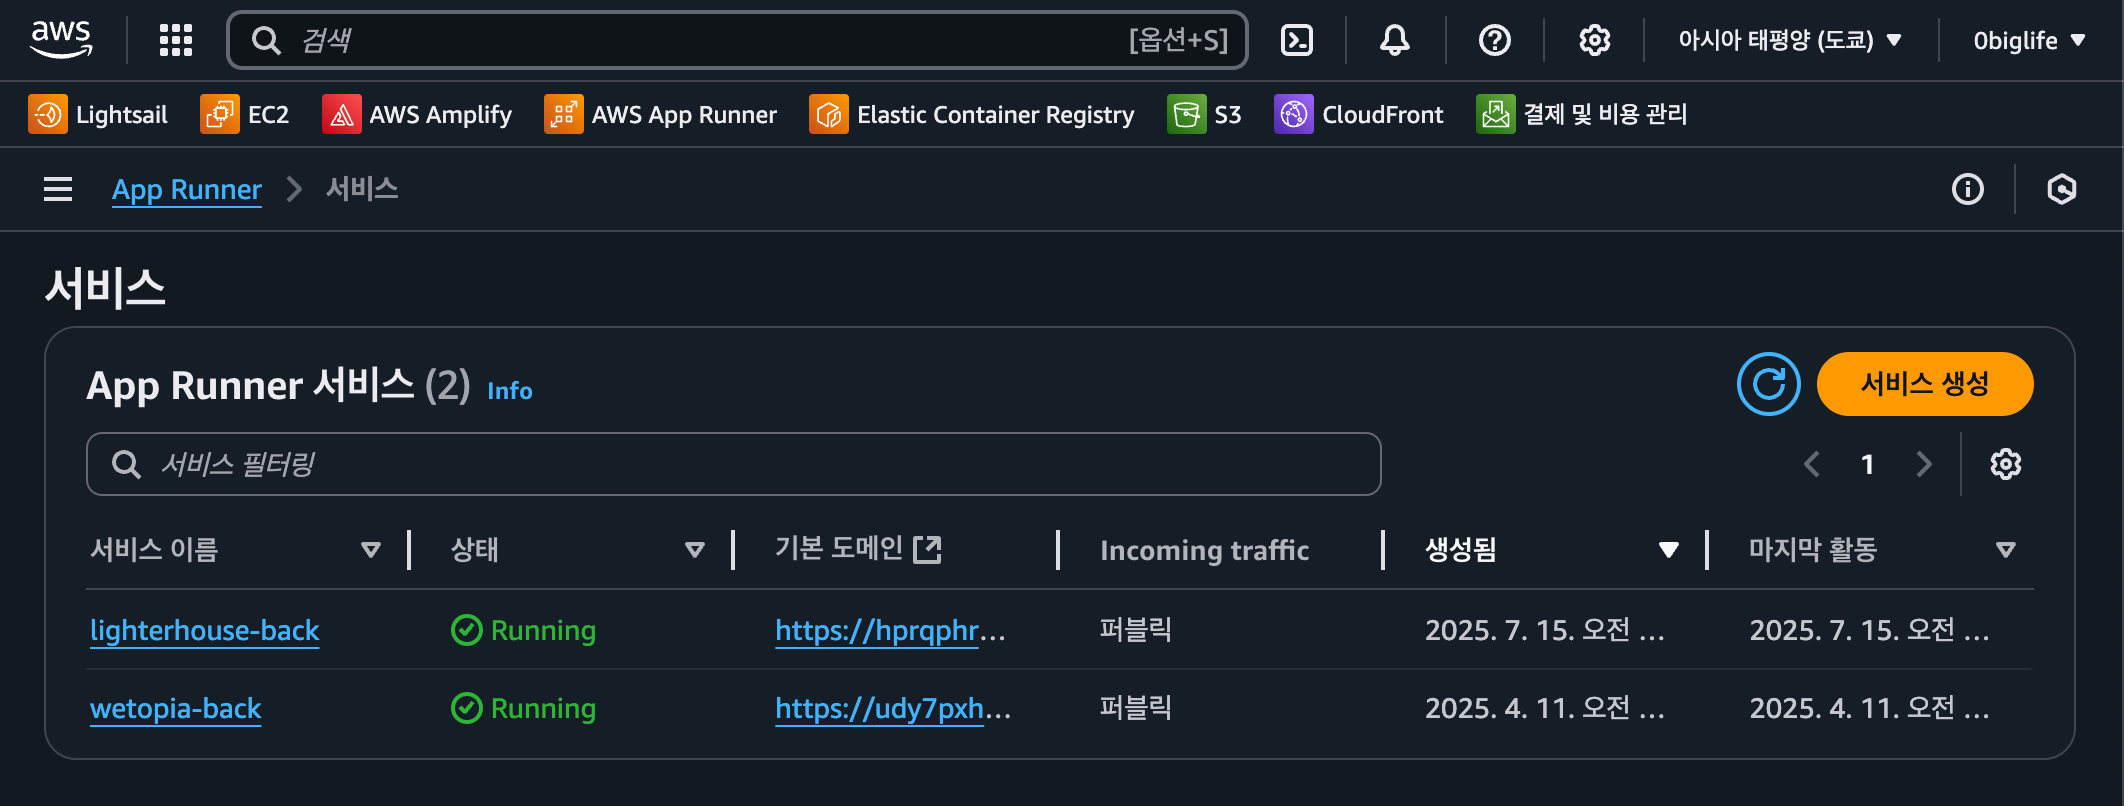Click the 서비스 breadcrumb text
Viewport: 2124px width, 806px height.
tap(362, 189)
